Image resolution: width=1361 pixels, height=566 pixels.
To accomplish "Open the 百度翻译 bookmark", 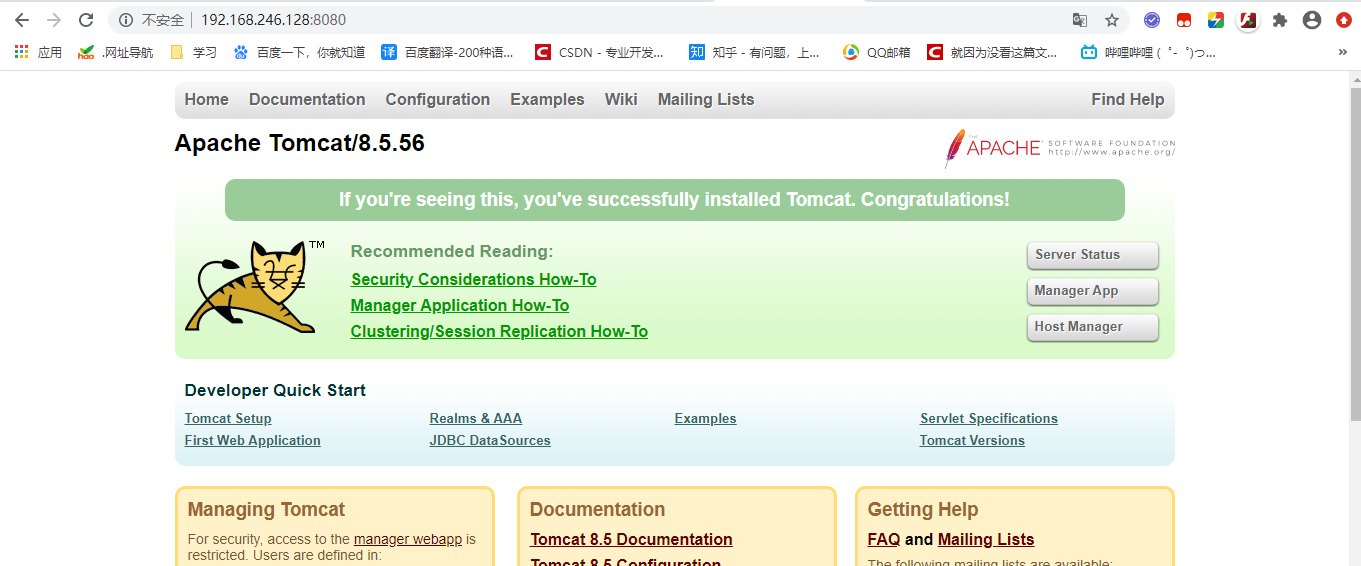I will coord(448,52).
